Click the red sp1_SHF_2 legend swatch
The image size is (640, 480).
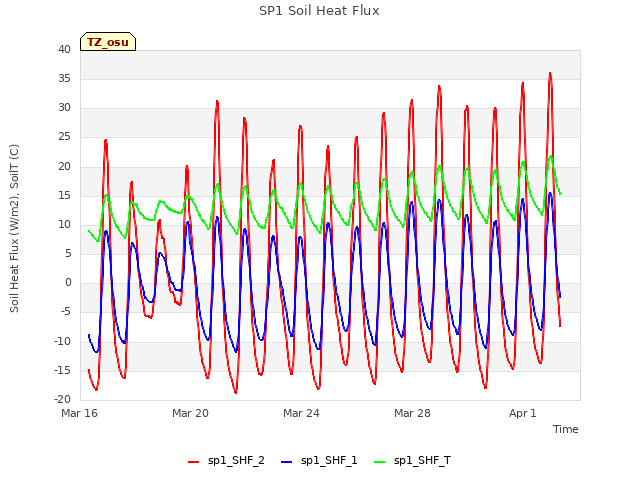click(193, 462)
